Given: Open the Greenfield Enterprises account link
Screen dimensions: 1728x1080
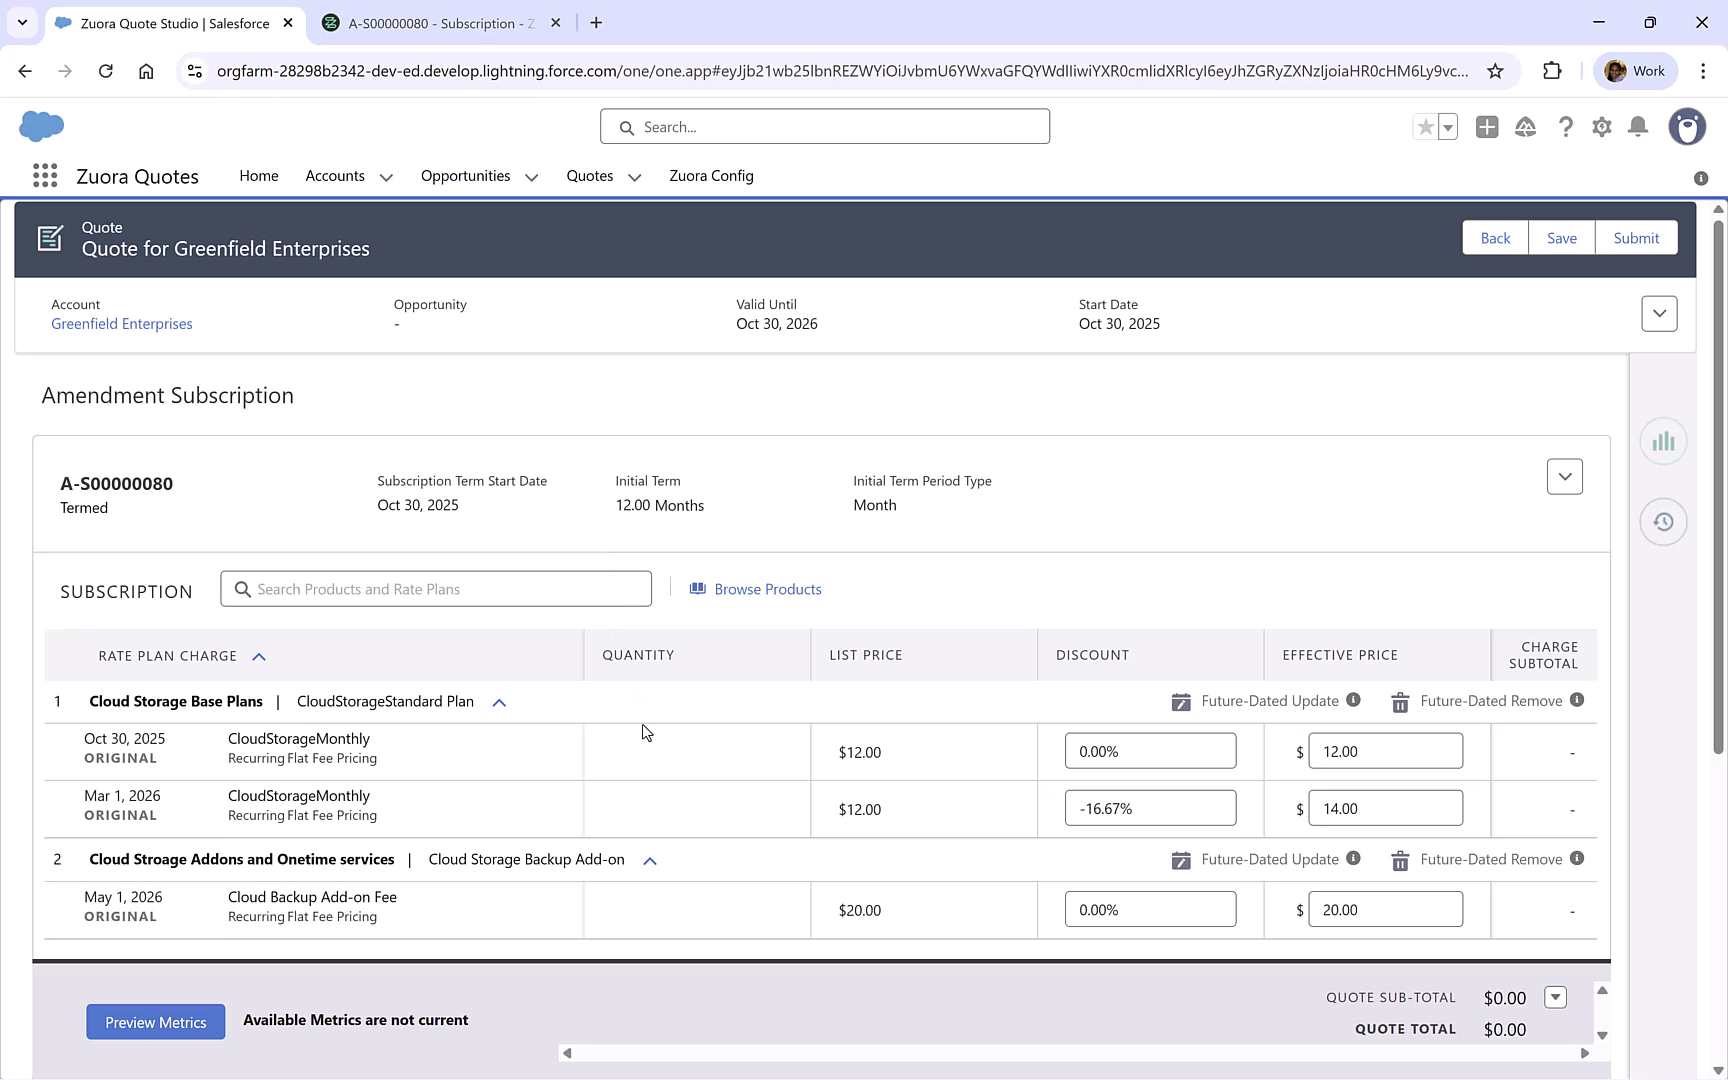Looking at the screenshot, I should (121, 323).
